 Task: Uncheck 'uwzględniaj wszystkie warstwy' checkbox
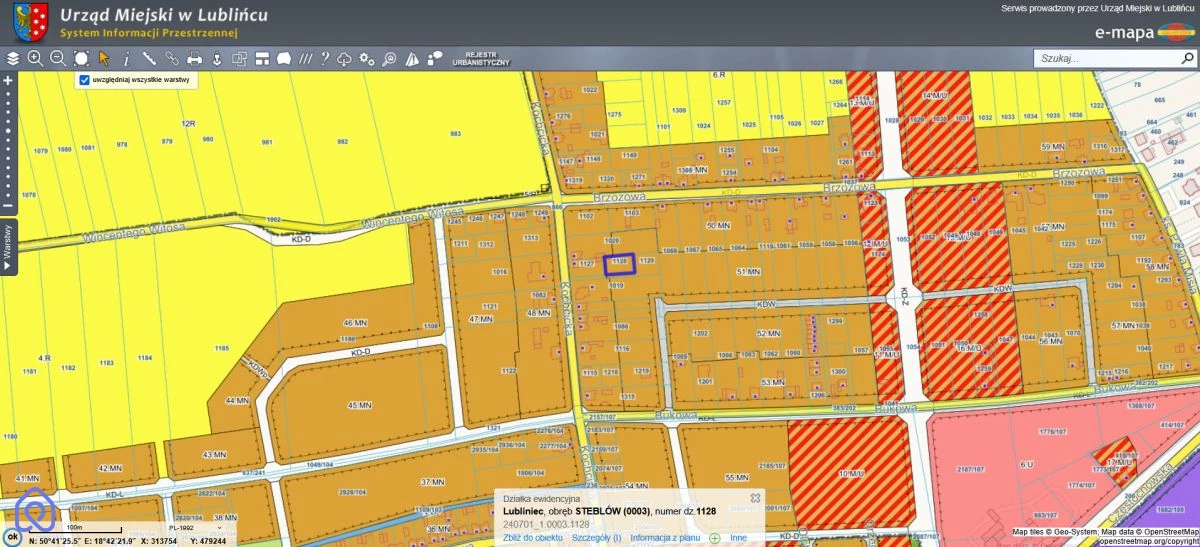click(x=85, y=80)
